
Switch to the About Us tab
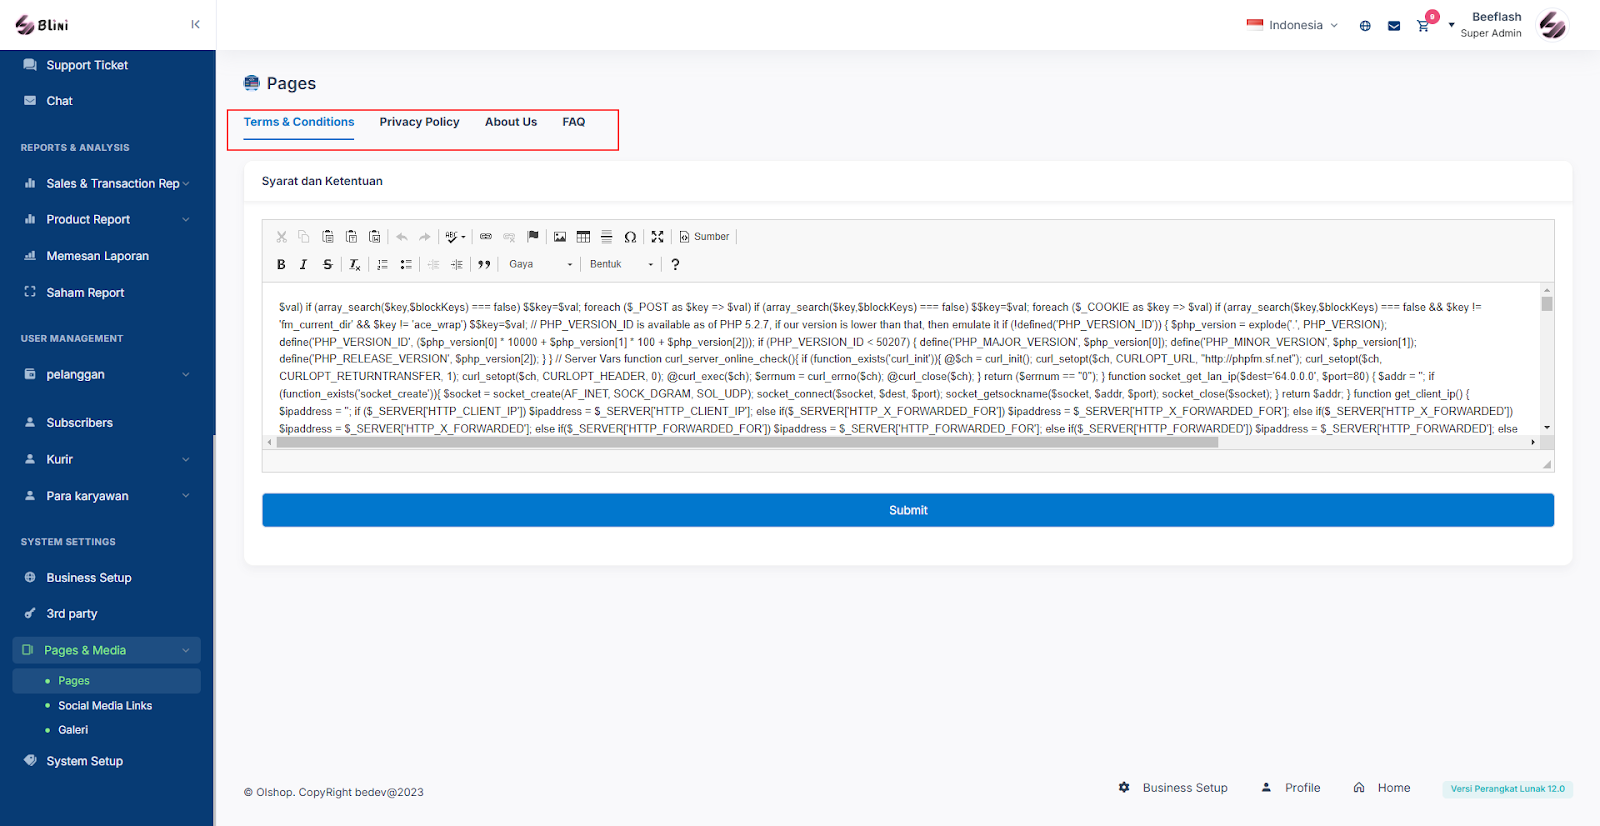[511, 122]
